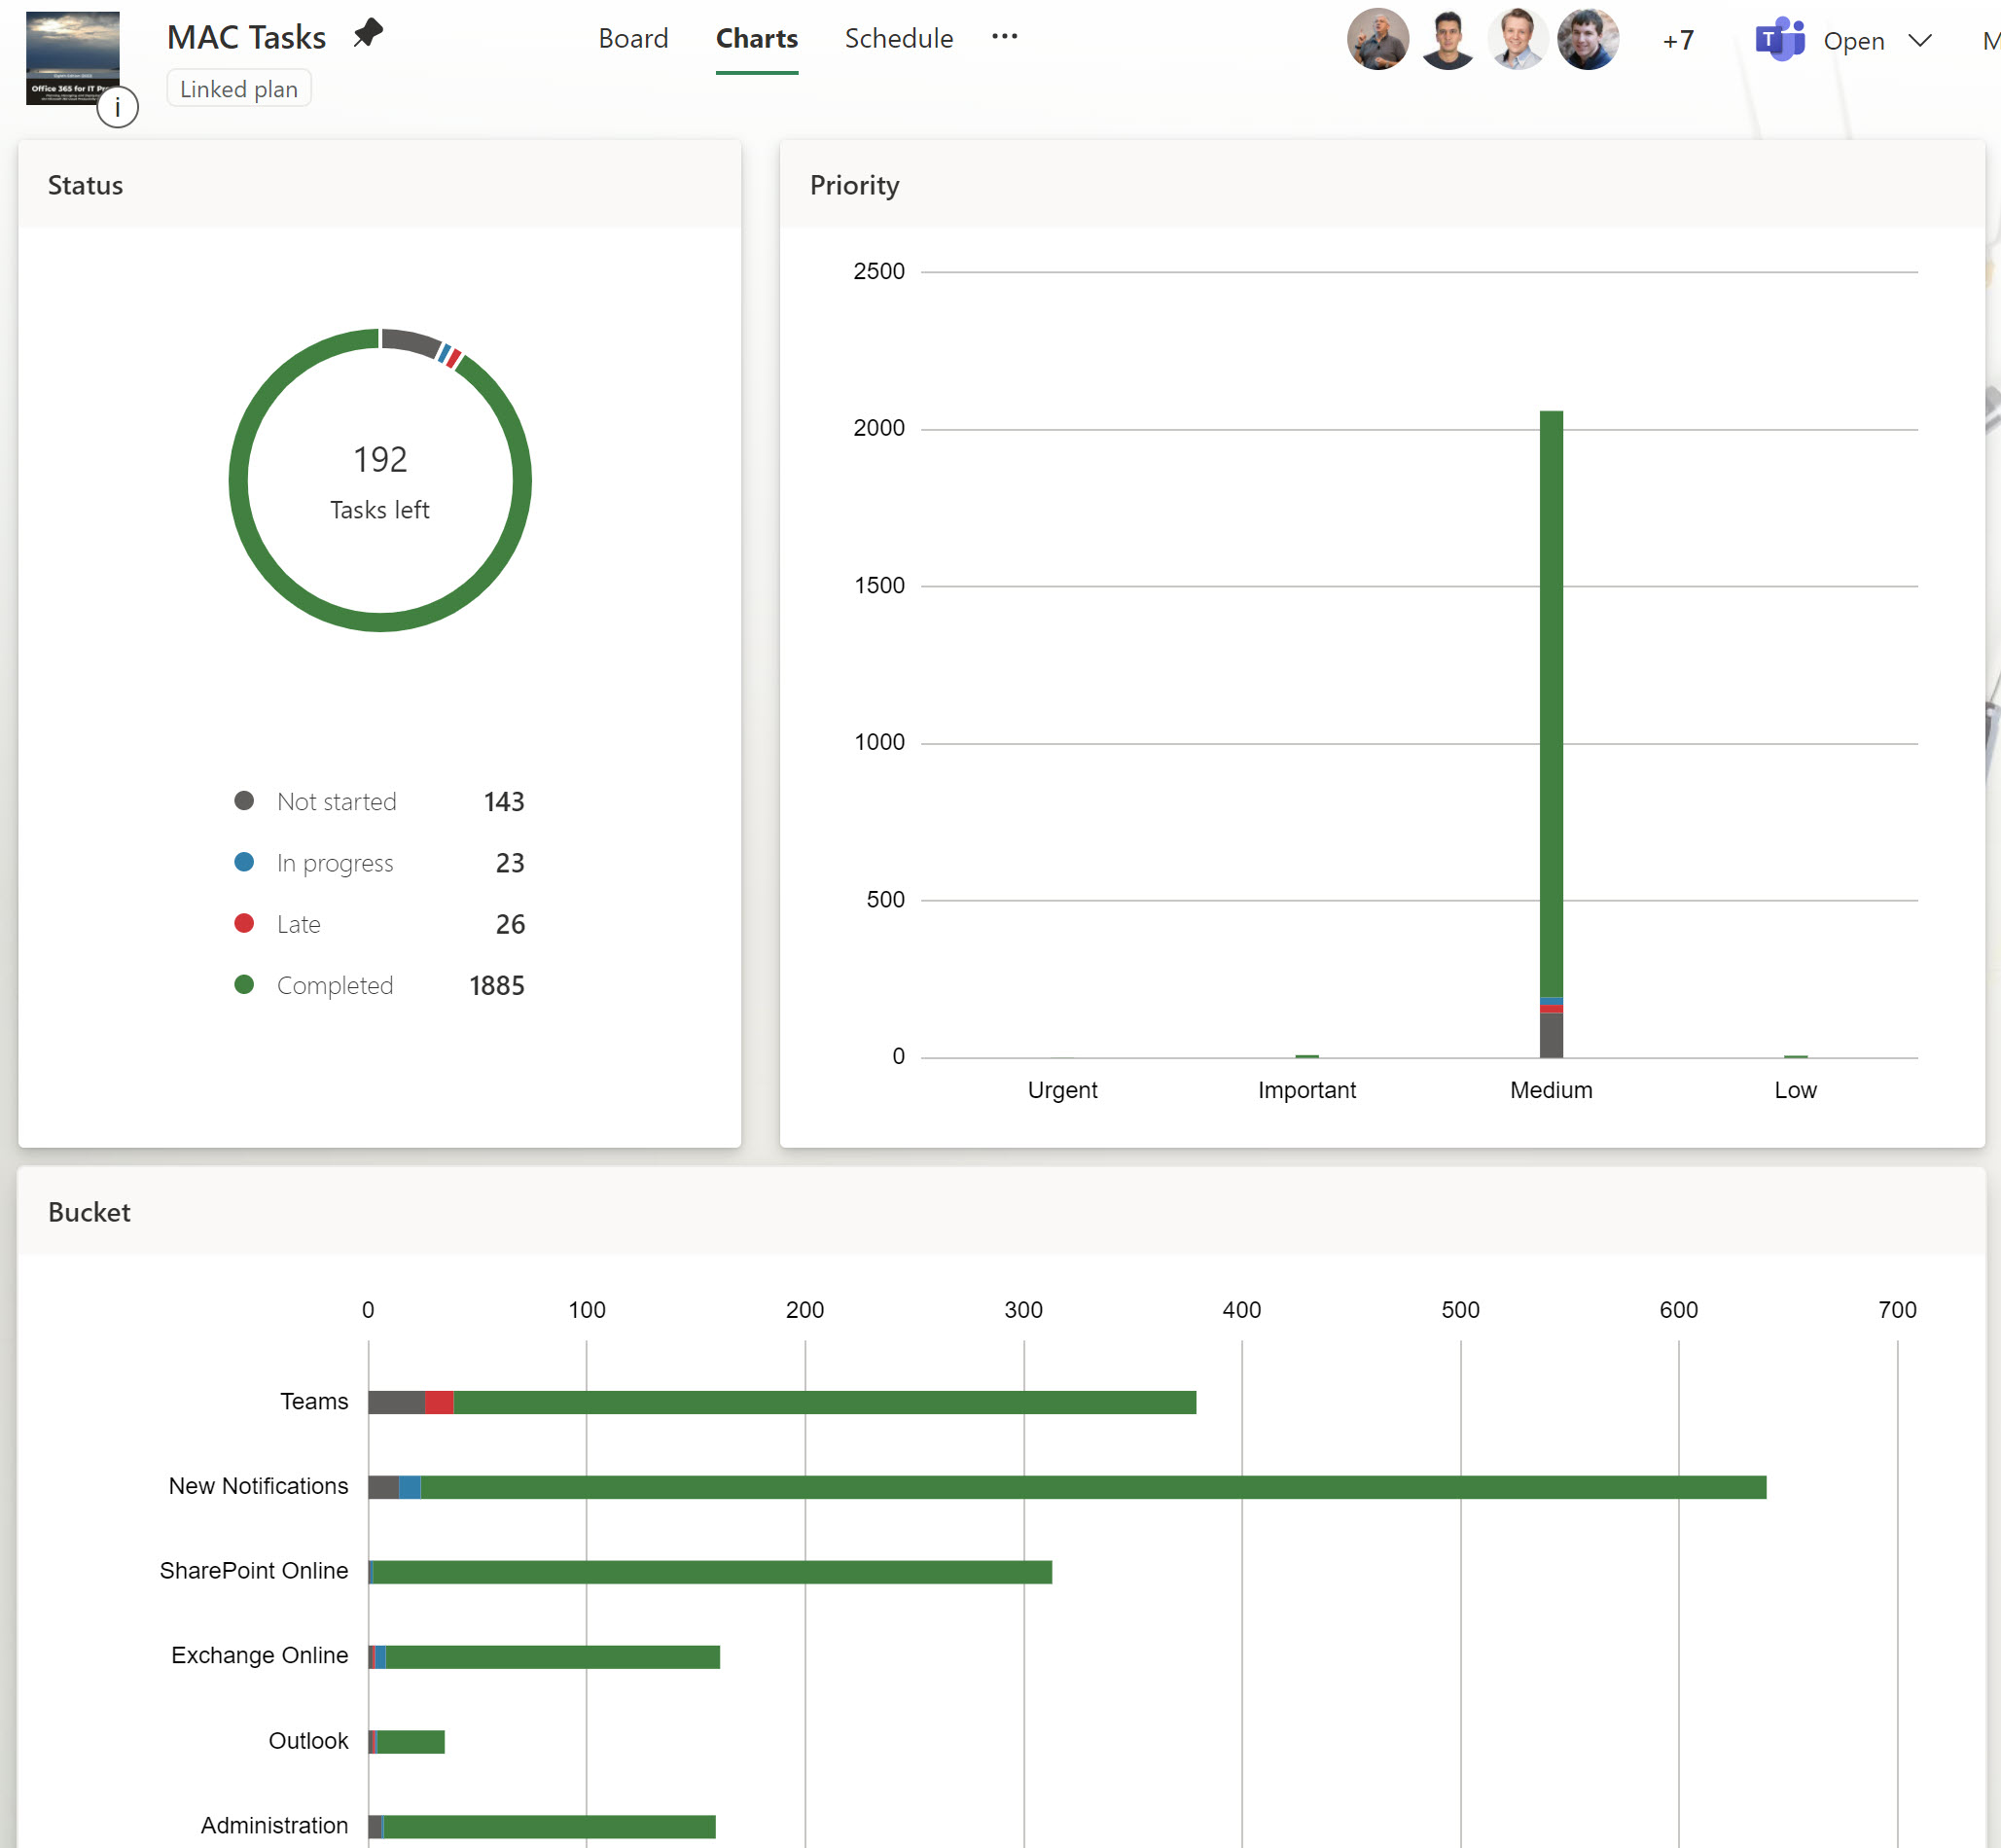Viewport: 2001px width, 1848px height.
Task: Click the plan info icon
Action: [117, 106]
